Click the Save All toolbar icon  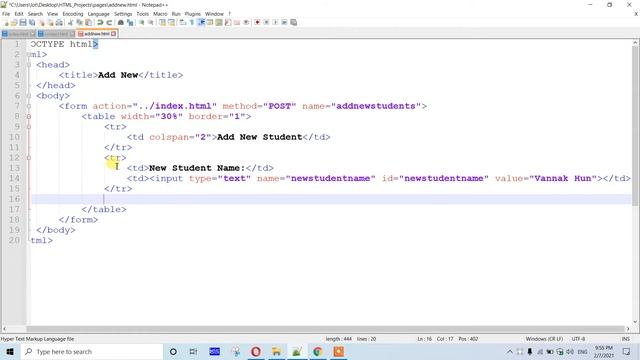[32, 22]
